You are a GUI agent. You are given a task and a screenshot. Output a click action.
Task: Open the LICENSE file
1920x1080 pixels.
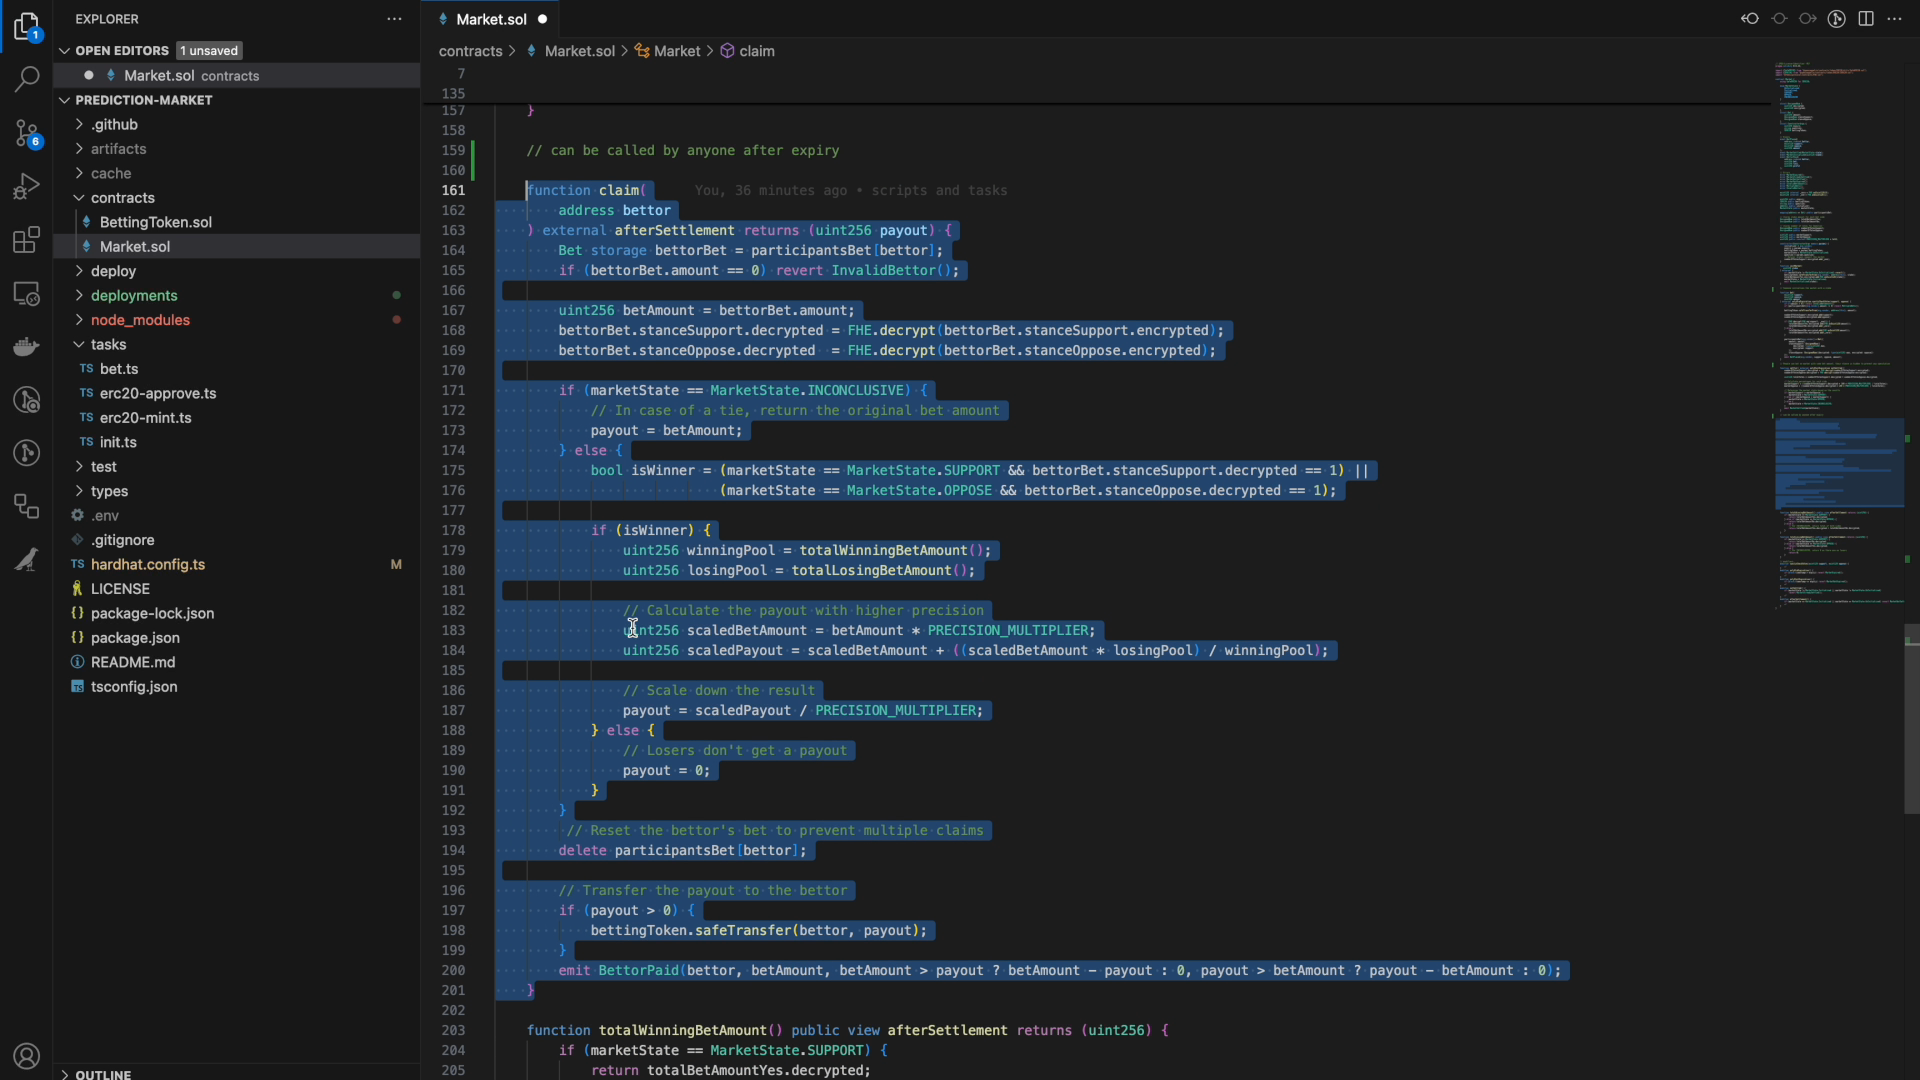pyautogui.click(x=120, y=589)
